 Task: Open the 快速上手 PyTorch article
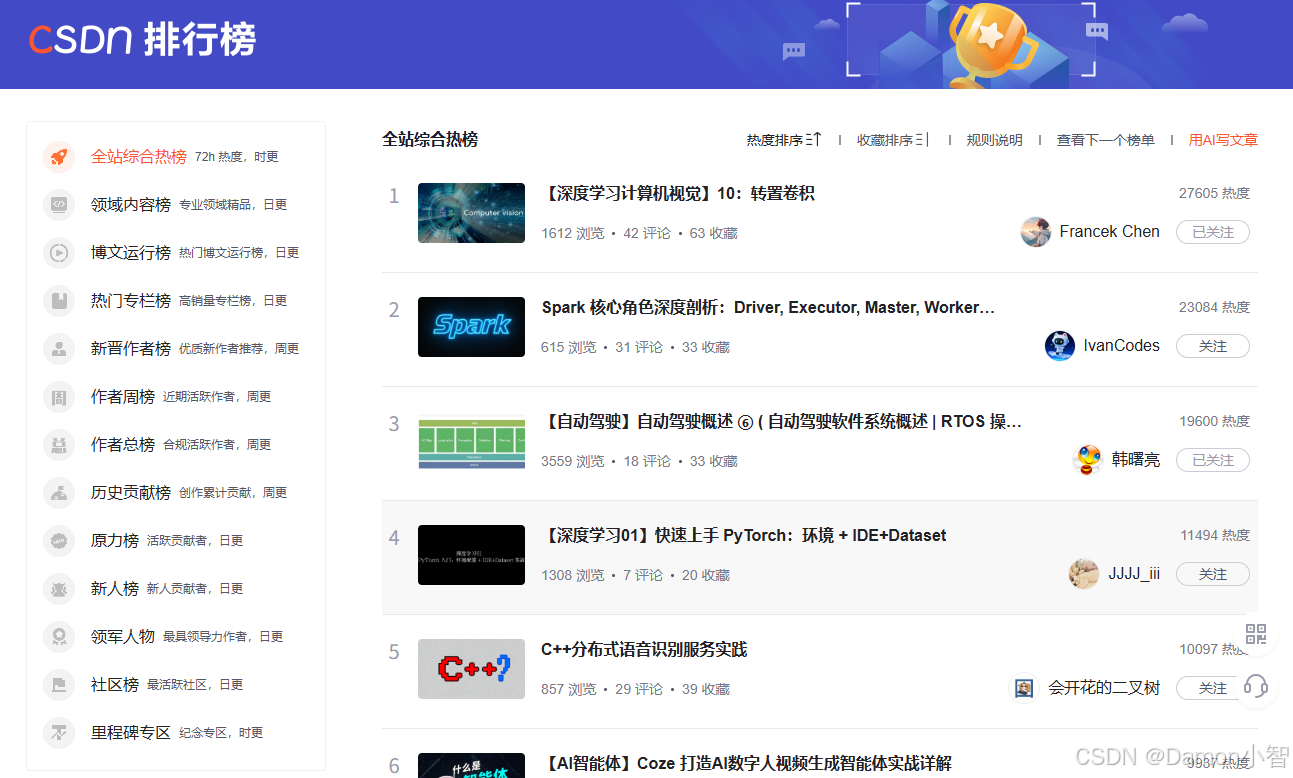tap(743, 536)
